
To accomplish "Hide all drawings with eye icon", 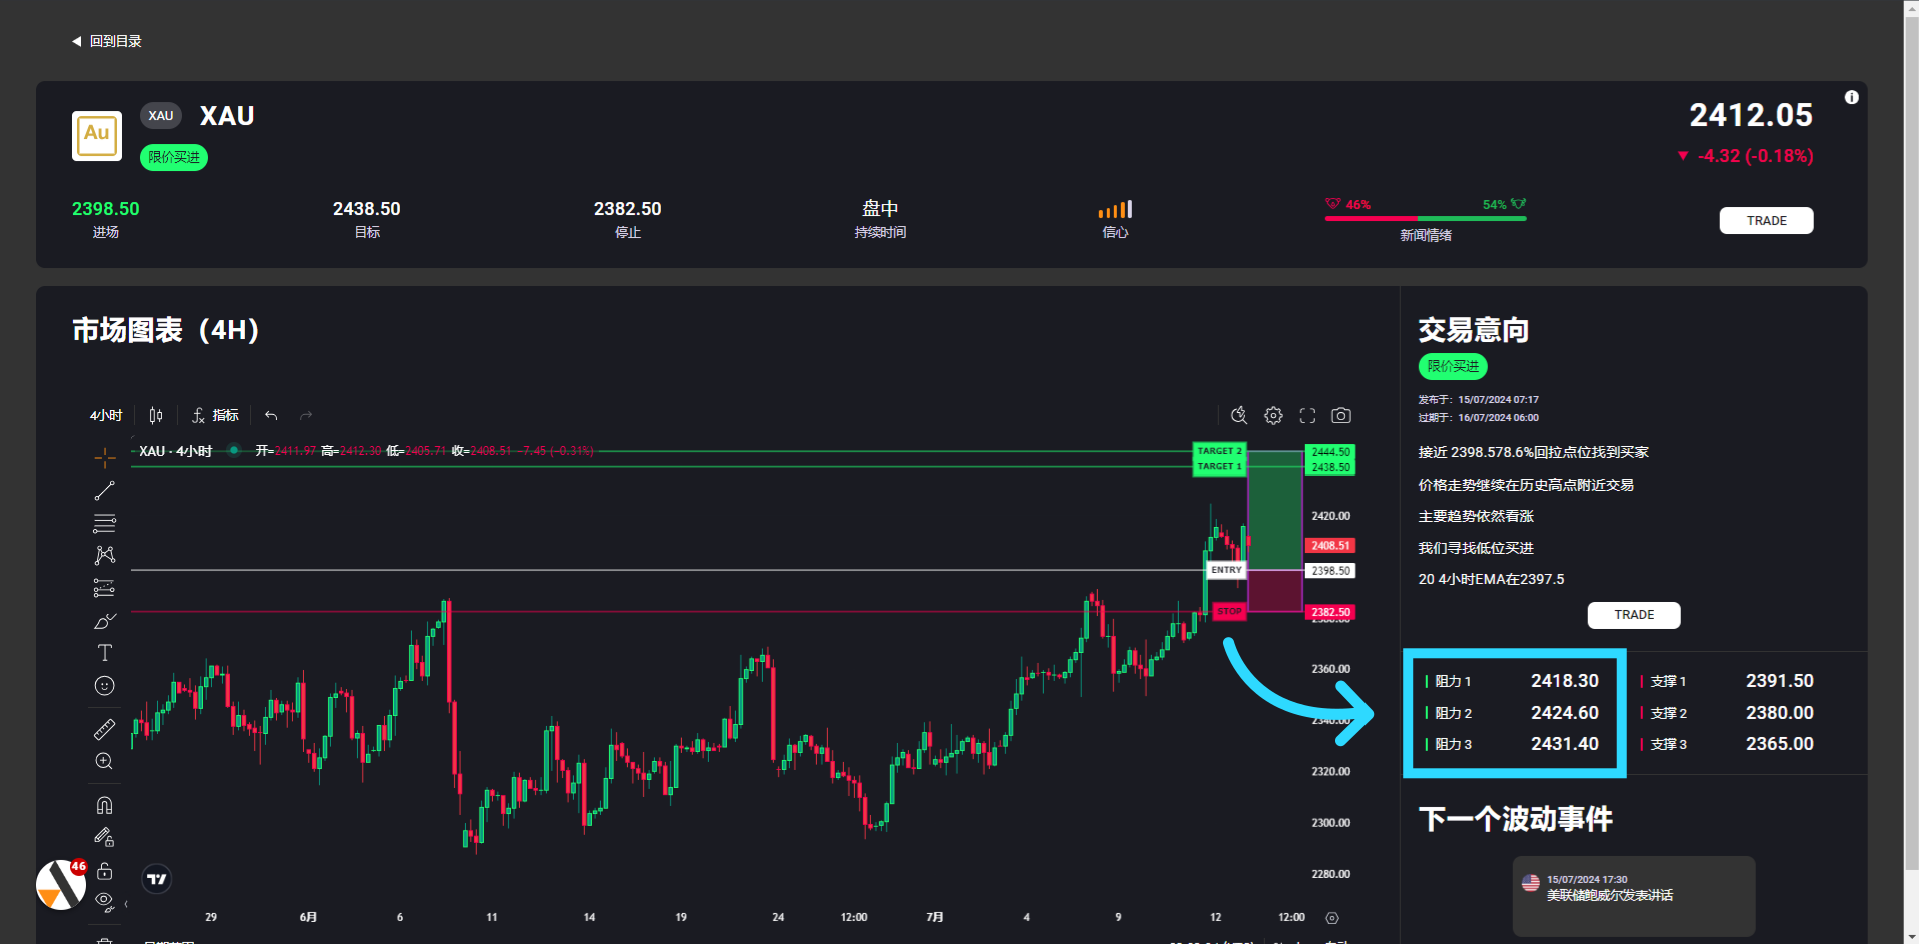I will 104,901.
